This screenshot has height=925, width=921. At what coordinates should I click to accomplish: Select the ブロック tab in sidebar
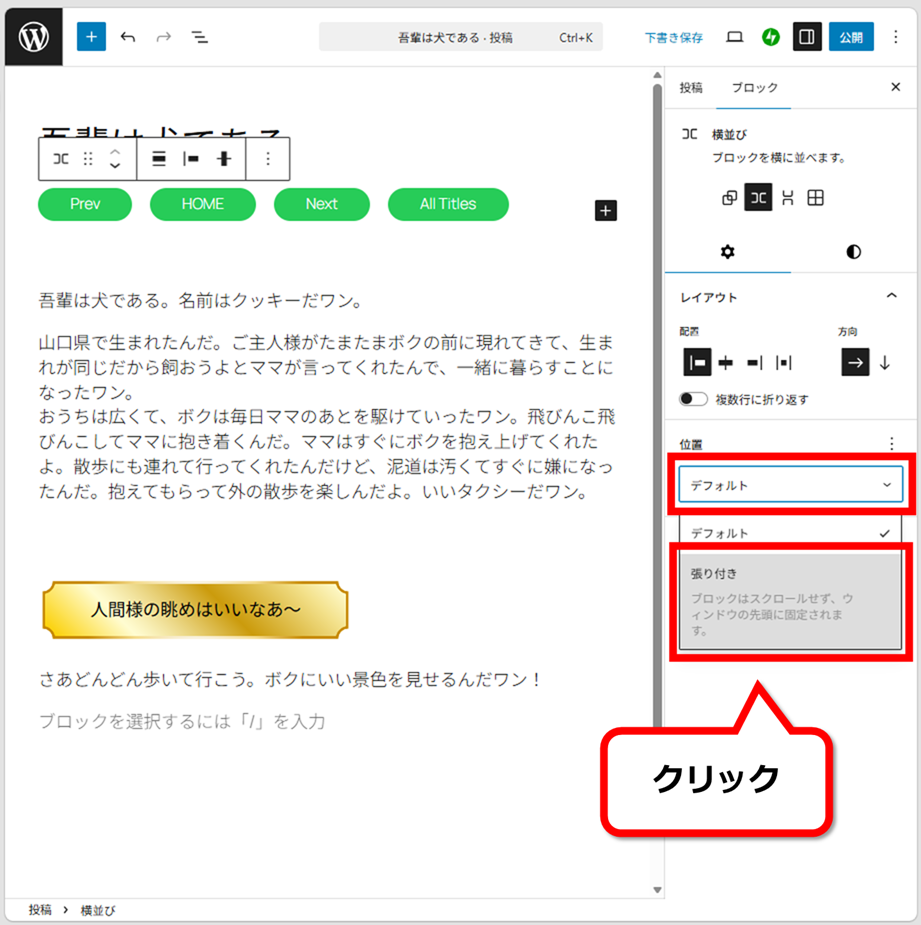click(754, 88)
